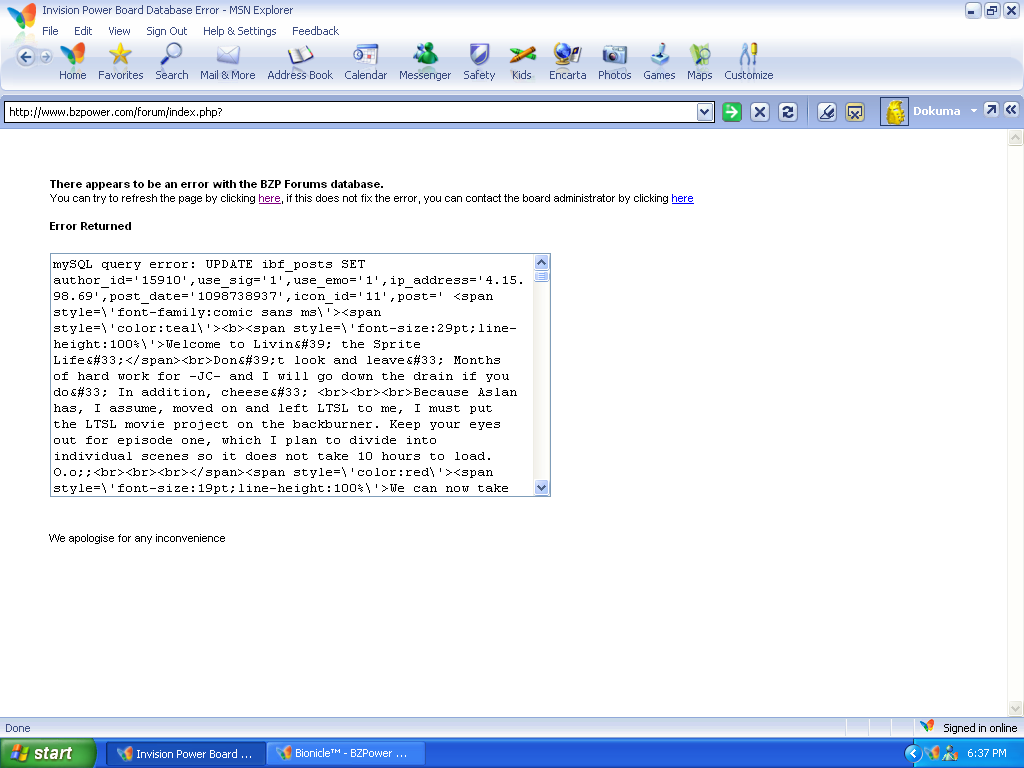This screenshot has height=768, width=1024.
Task: Open the File menu
Action: [x=50, y=31]
